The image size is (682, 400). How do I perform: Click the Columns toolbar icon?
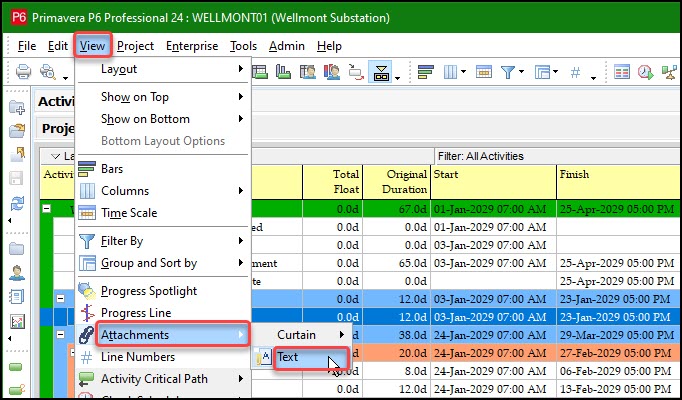pyautogui.click(x=450, y=72)
